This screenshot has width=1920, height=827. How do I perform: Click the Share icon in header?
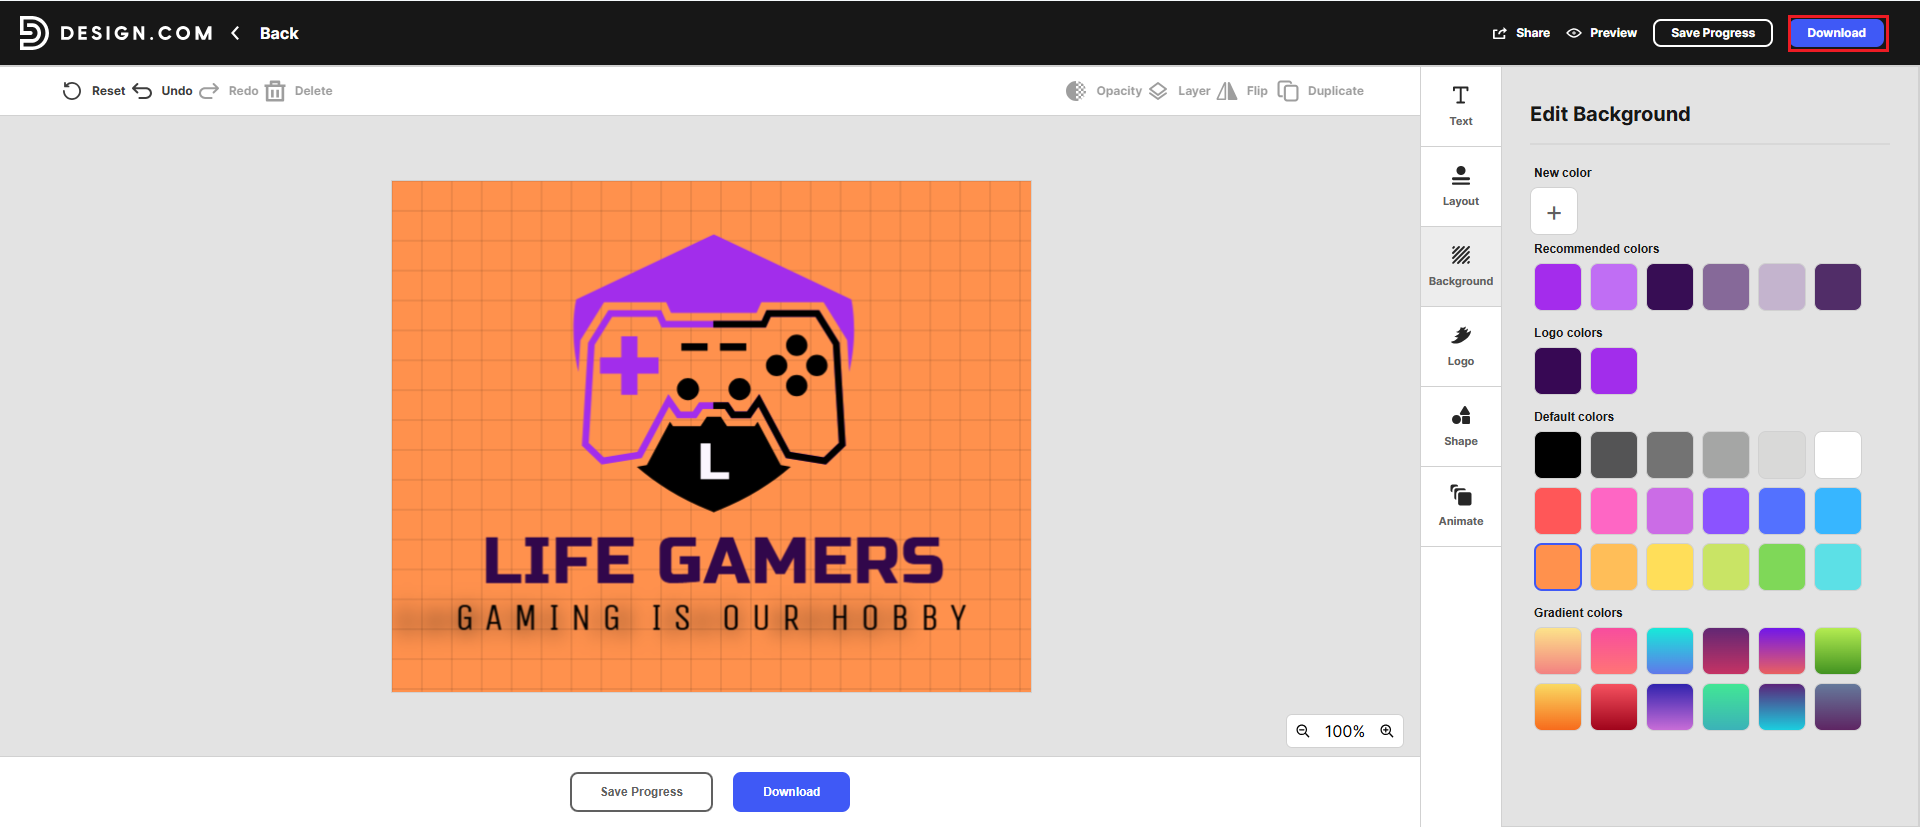pos(1500,33)
